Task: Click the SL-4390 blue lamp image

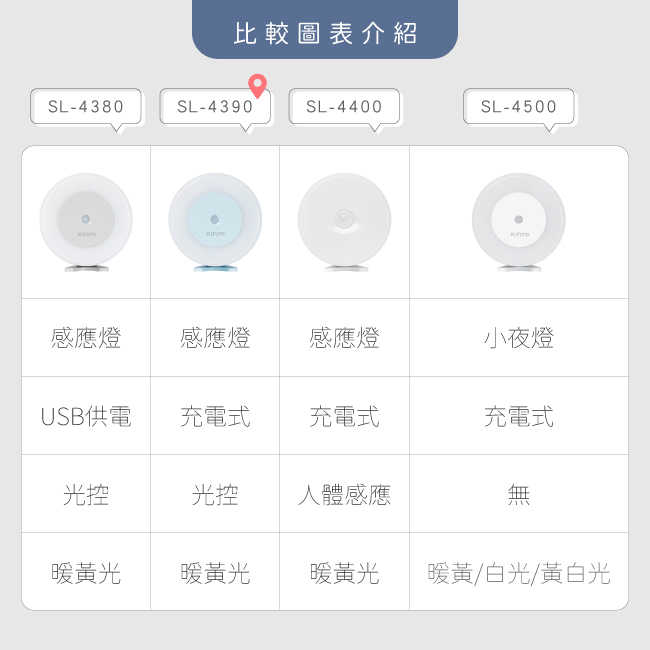Action: point(215,221)
